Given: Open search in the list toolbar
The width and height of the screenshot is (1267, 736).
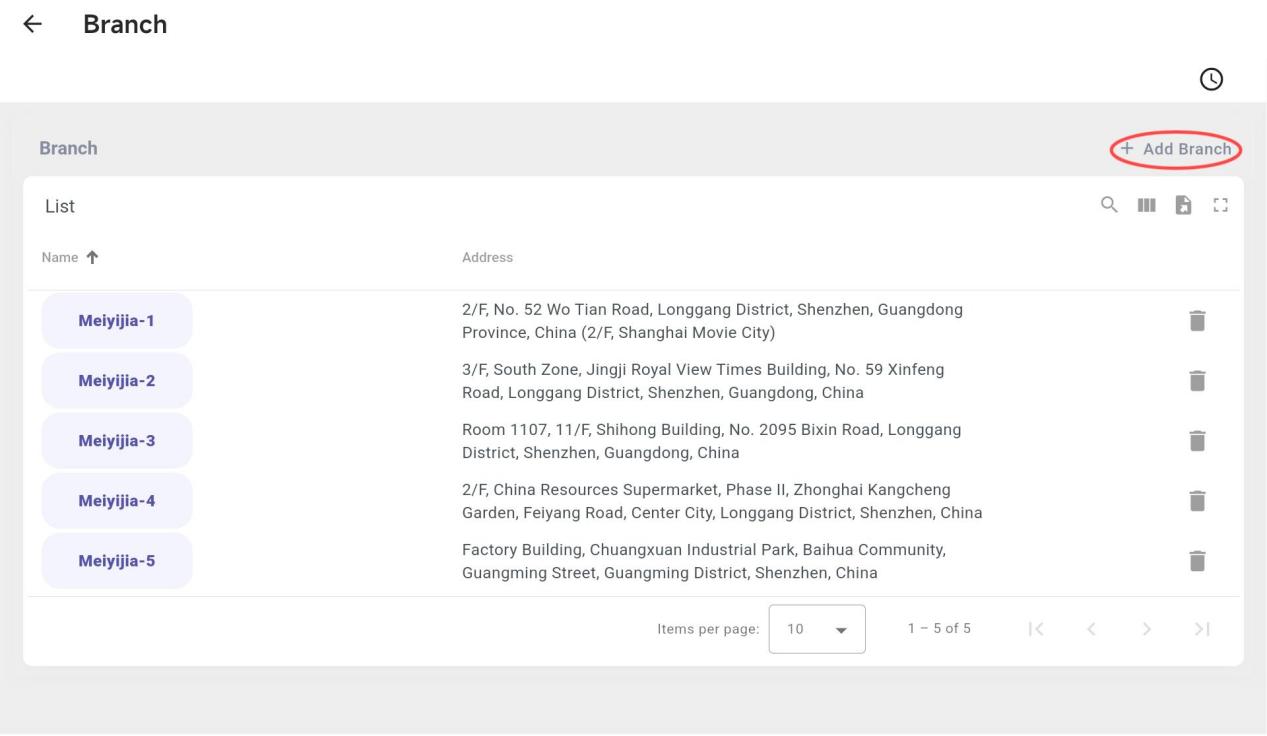Looking at the screenshot, I should (x=1109, y=205).
